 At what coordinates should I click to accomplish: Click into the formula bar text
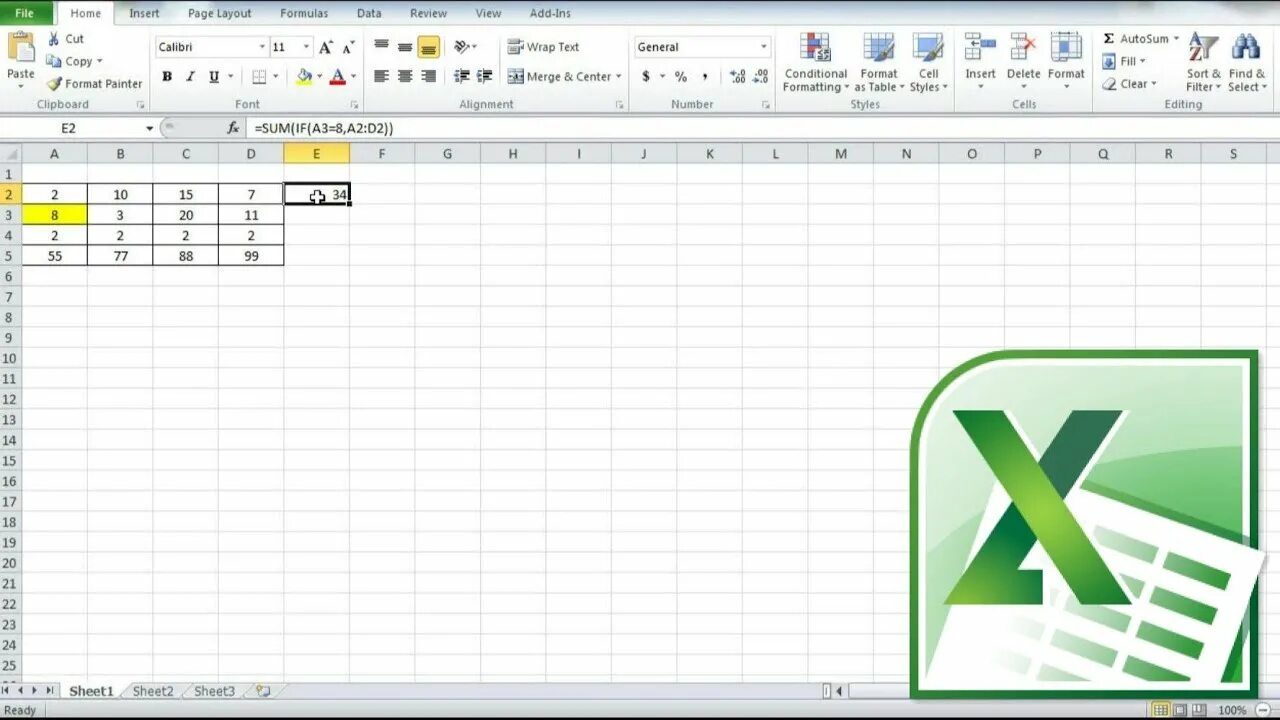click(x=323, y=128)
